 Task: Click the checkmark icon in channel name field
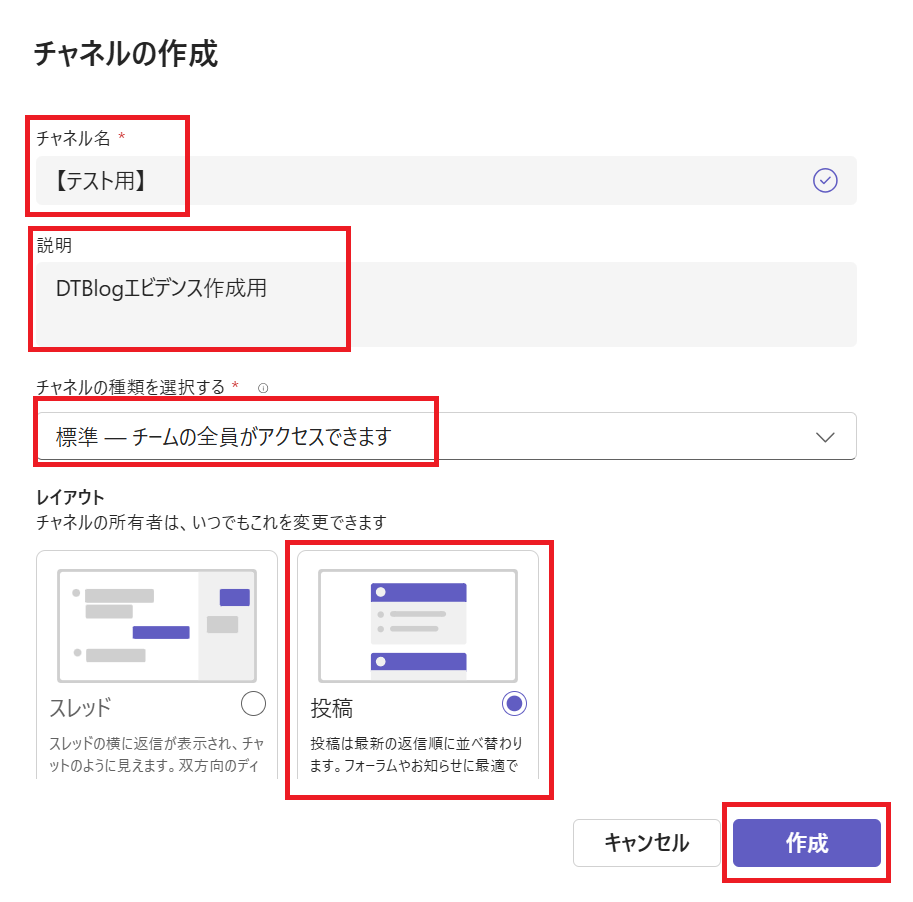click(825, 180)
